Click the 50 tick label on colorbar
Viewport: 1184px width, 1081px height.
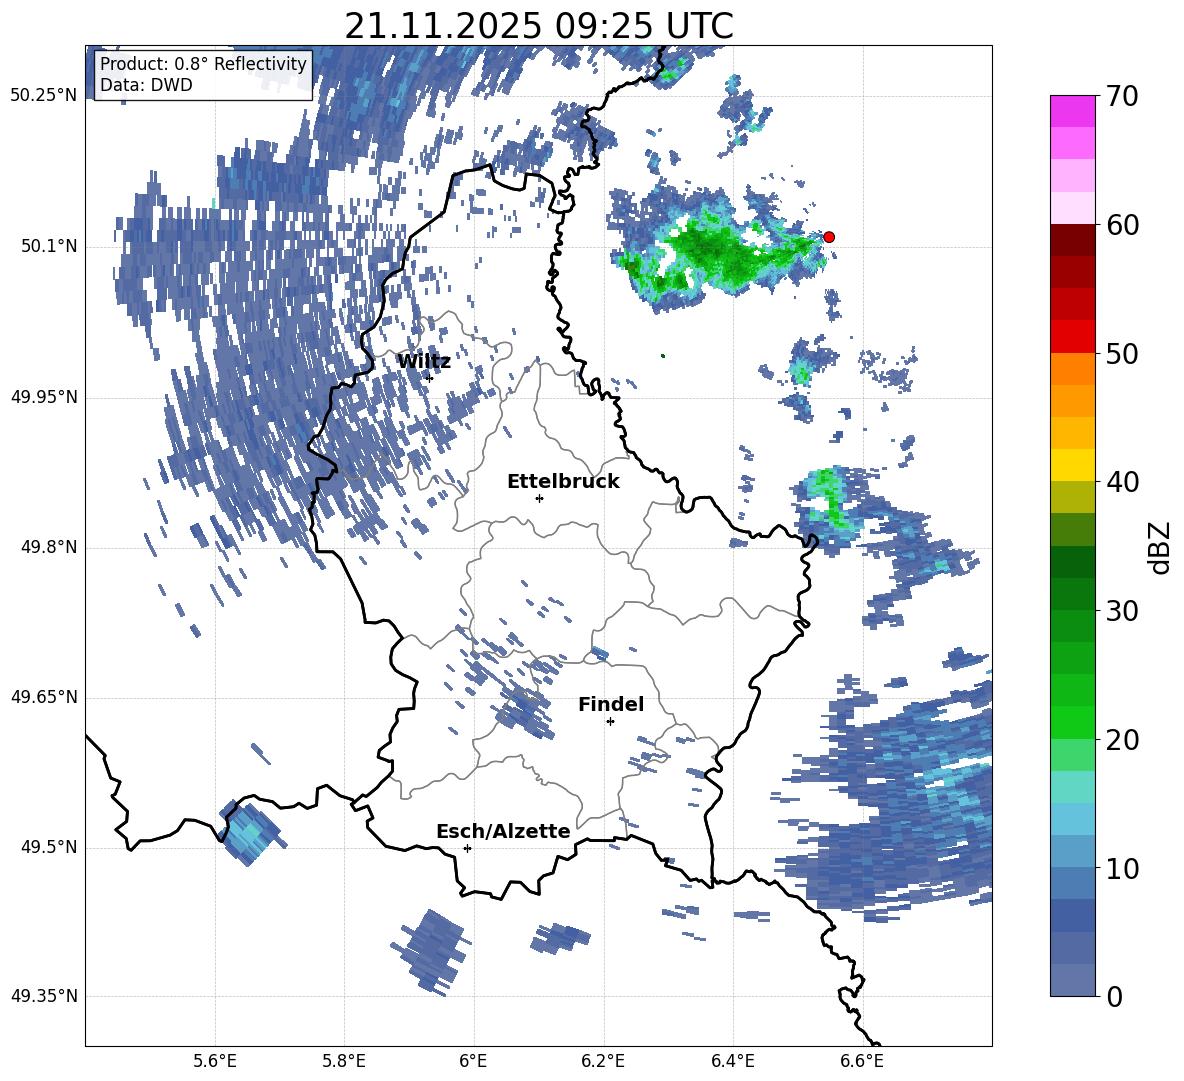coord(1121,353)
